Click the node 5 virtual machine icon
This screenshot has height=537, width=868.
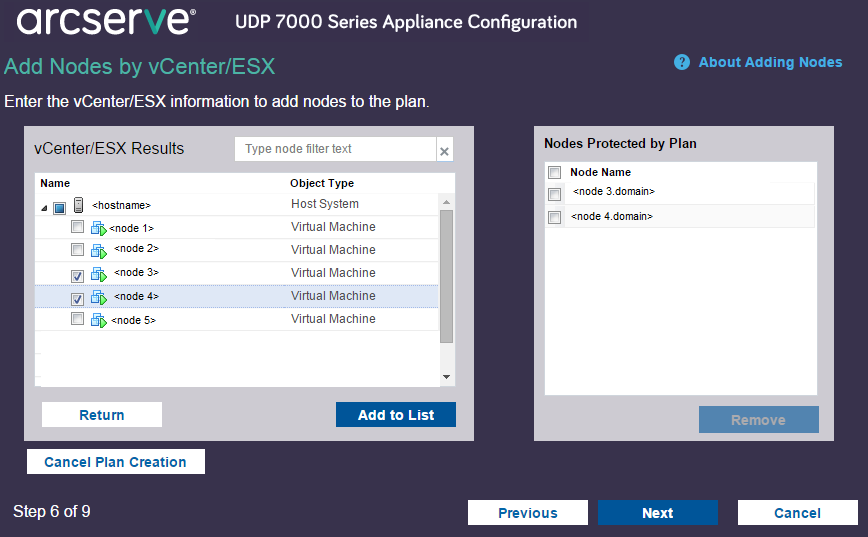tap(99, 320)
